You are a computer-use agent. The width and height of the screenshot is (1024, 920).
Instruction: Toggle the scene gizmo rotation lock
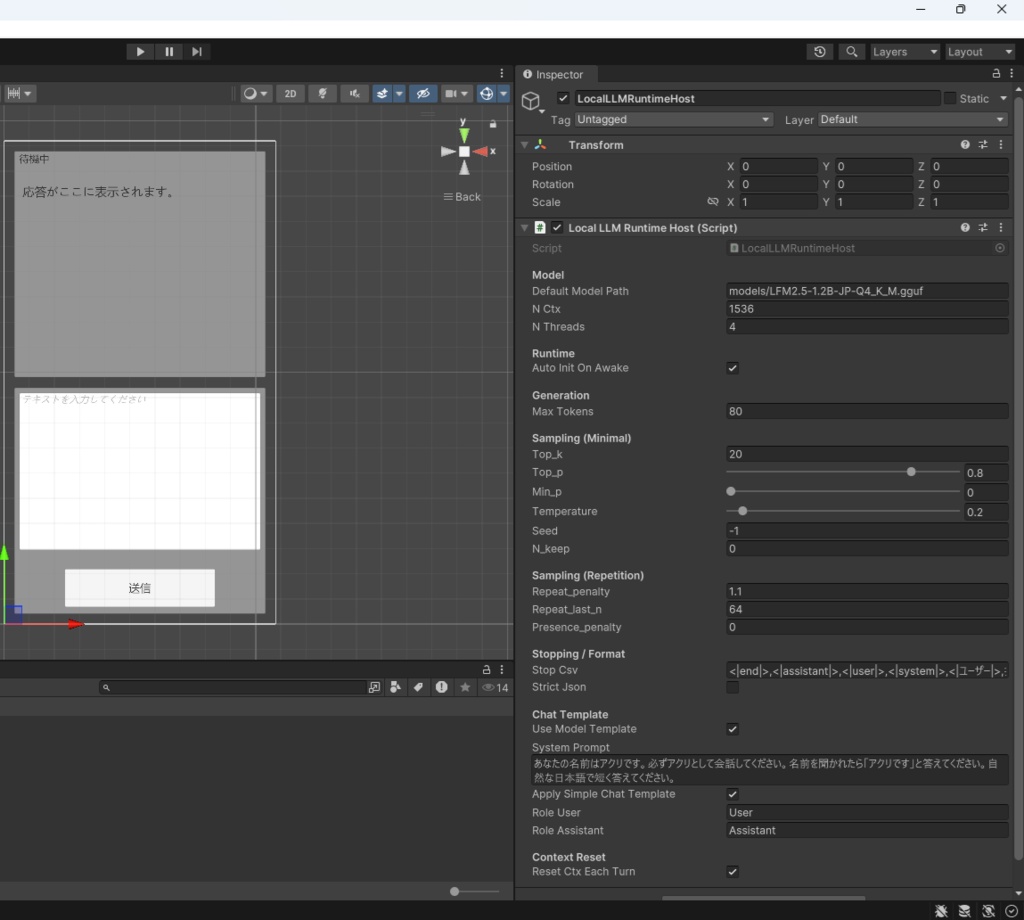coord(493,124)
